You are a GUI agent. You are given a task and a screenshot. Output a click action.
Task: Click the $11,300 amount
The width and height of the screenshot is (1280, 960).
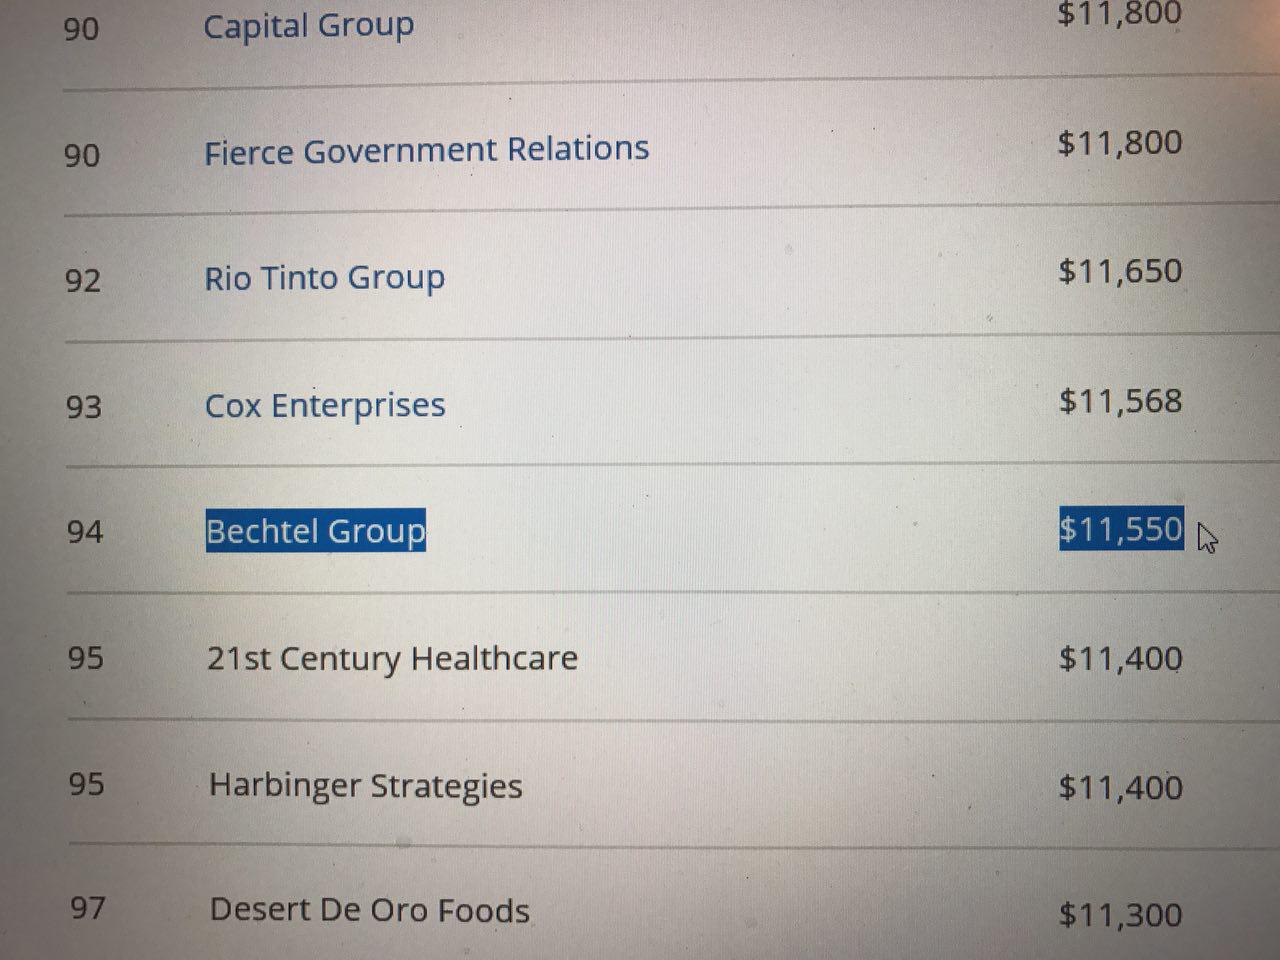[x=1120, y=915]
